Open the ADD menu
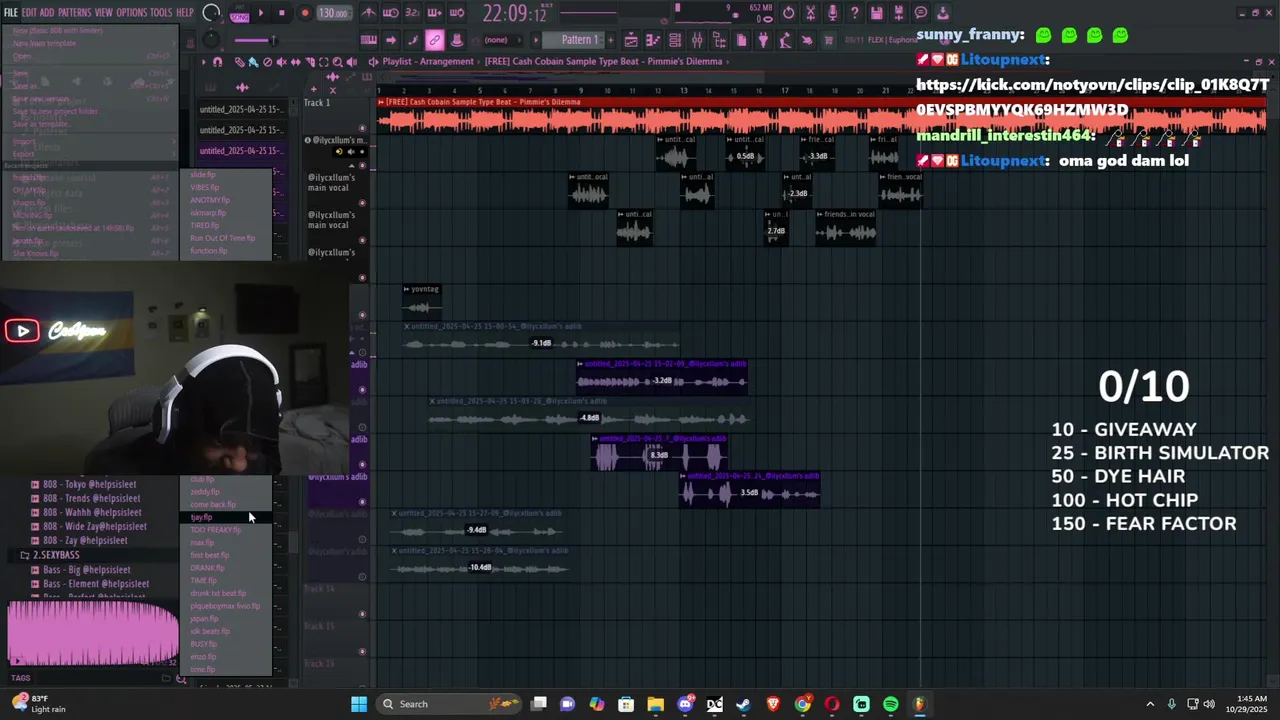This screenshot has width=1280, height=720. [48, 13]
